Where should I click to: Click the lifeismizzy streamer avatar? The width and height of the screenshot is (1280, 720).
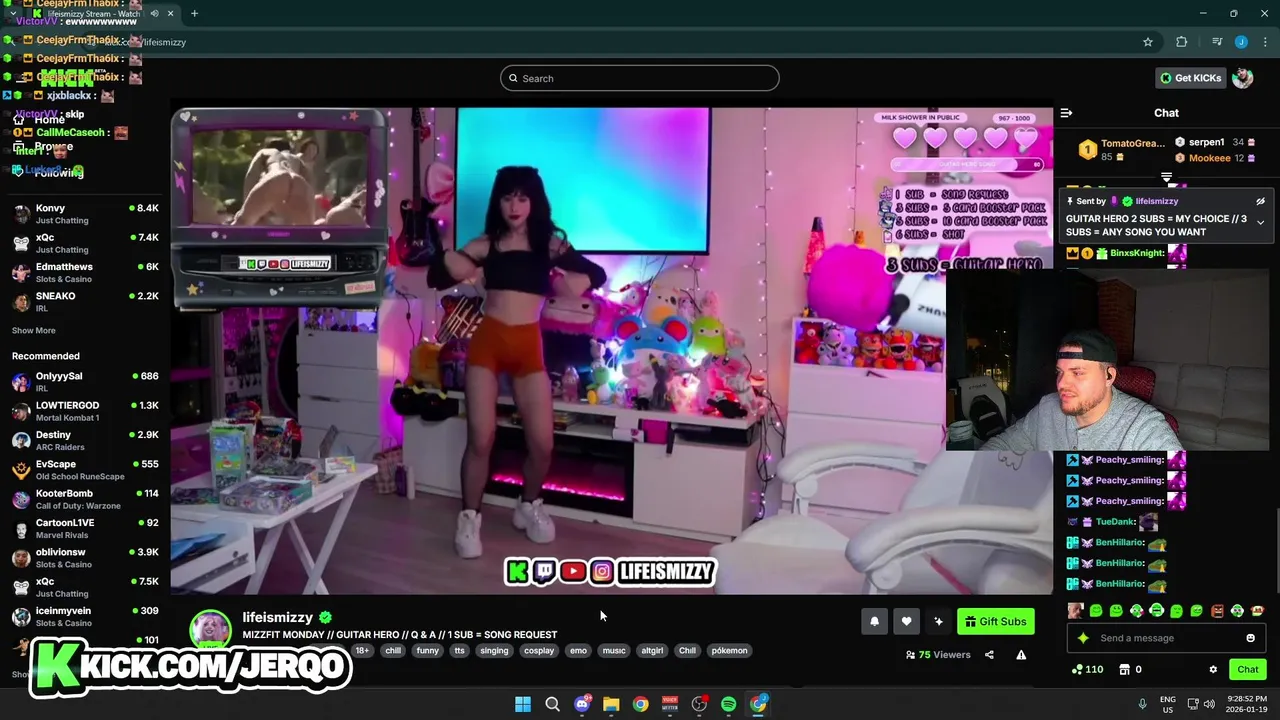(210, 629)
